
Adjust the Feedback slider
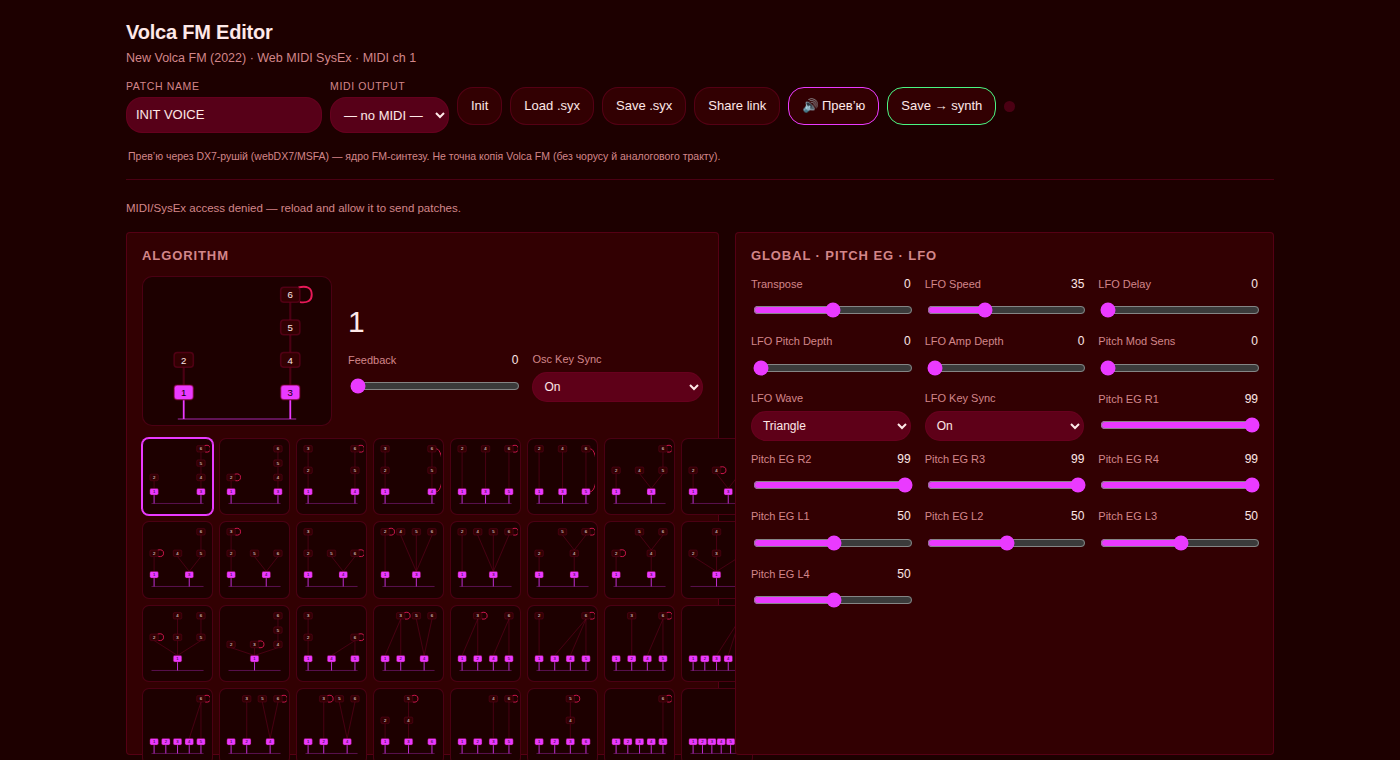click(434, 386)
